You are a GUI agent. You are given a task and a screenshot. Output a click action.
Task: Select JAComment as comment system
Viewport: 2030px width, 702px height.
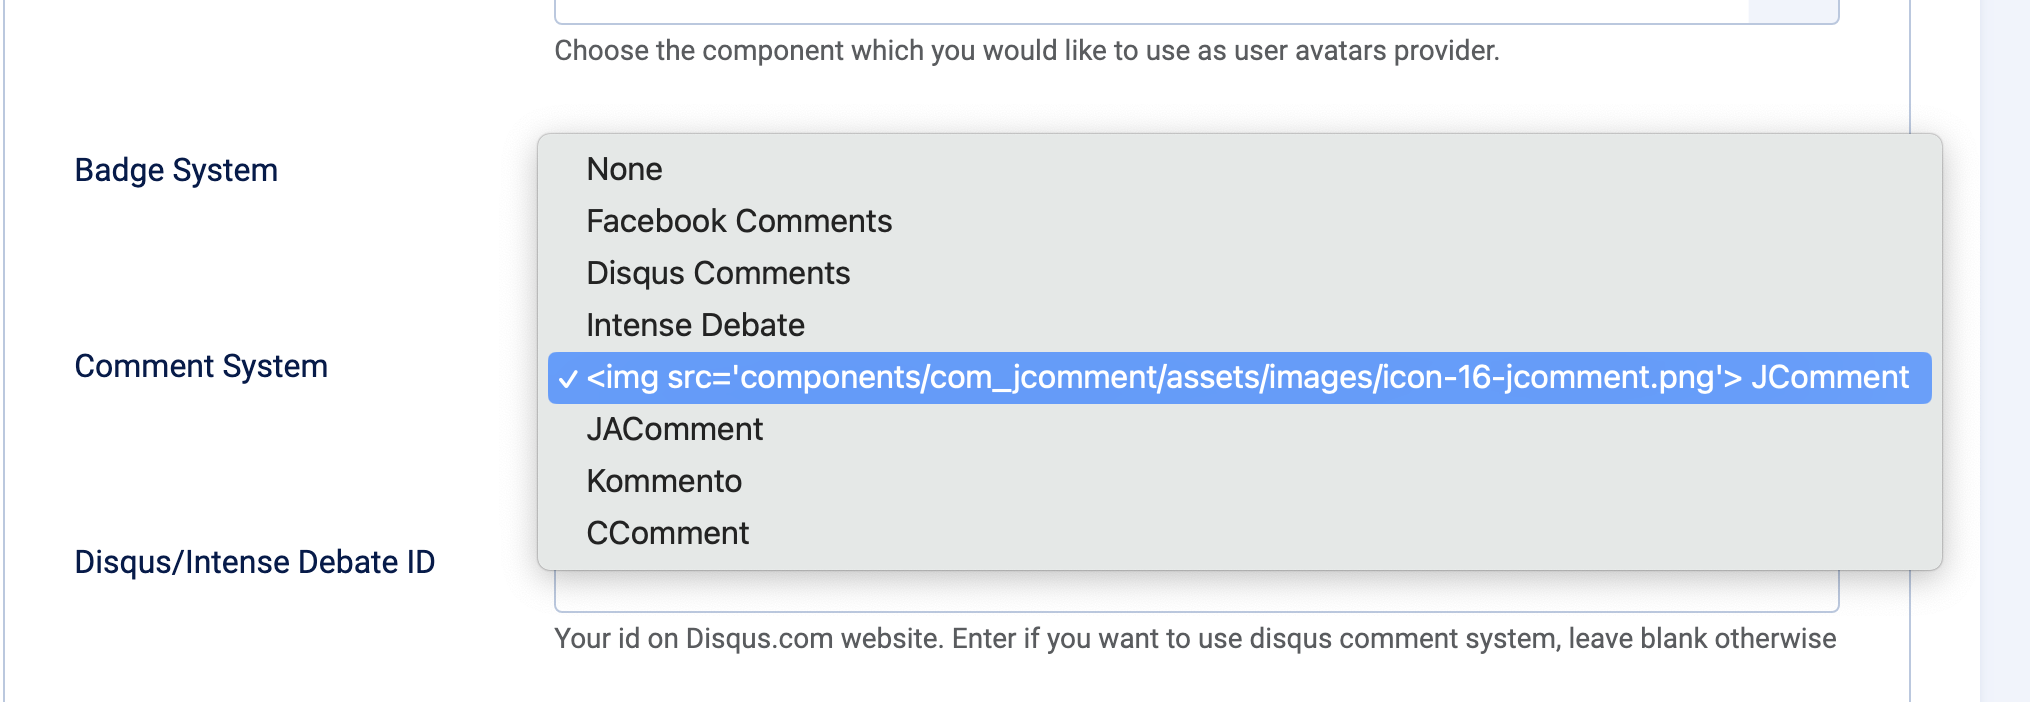coord(674,429)
